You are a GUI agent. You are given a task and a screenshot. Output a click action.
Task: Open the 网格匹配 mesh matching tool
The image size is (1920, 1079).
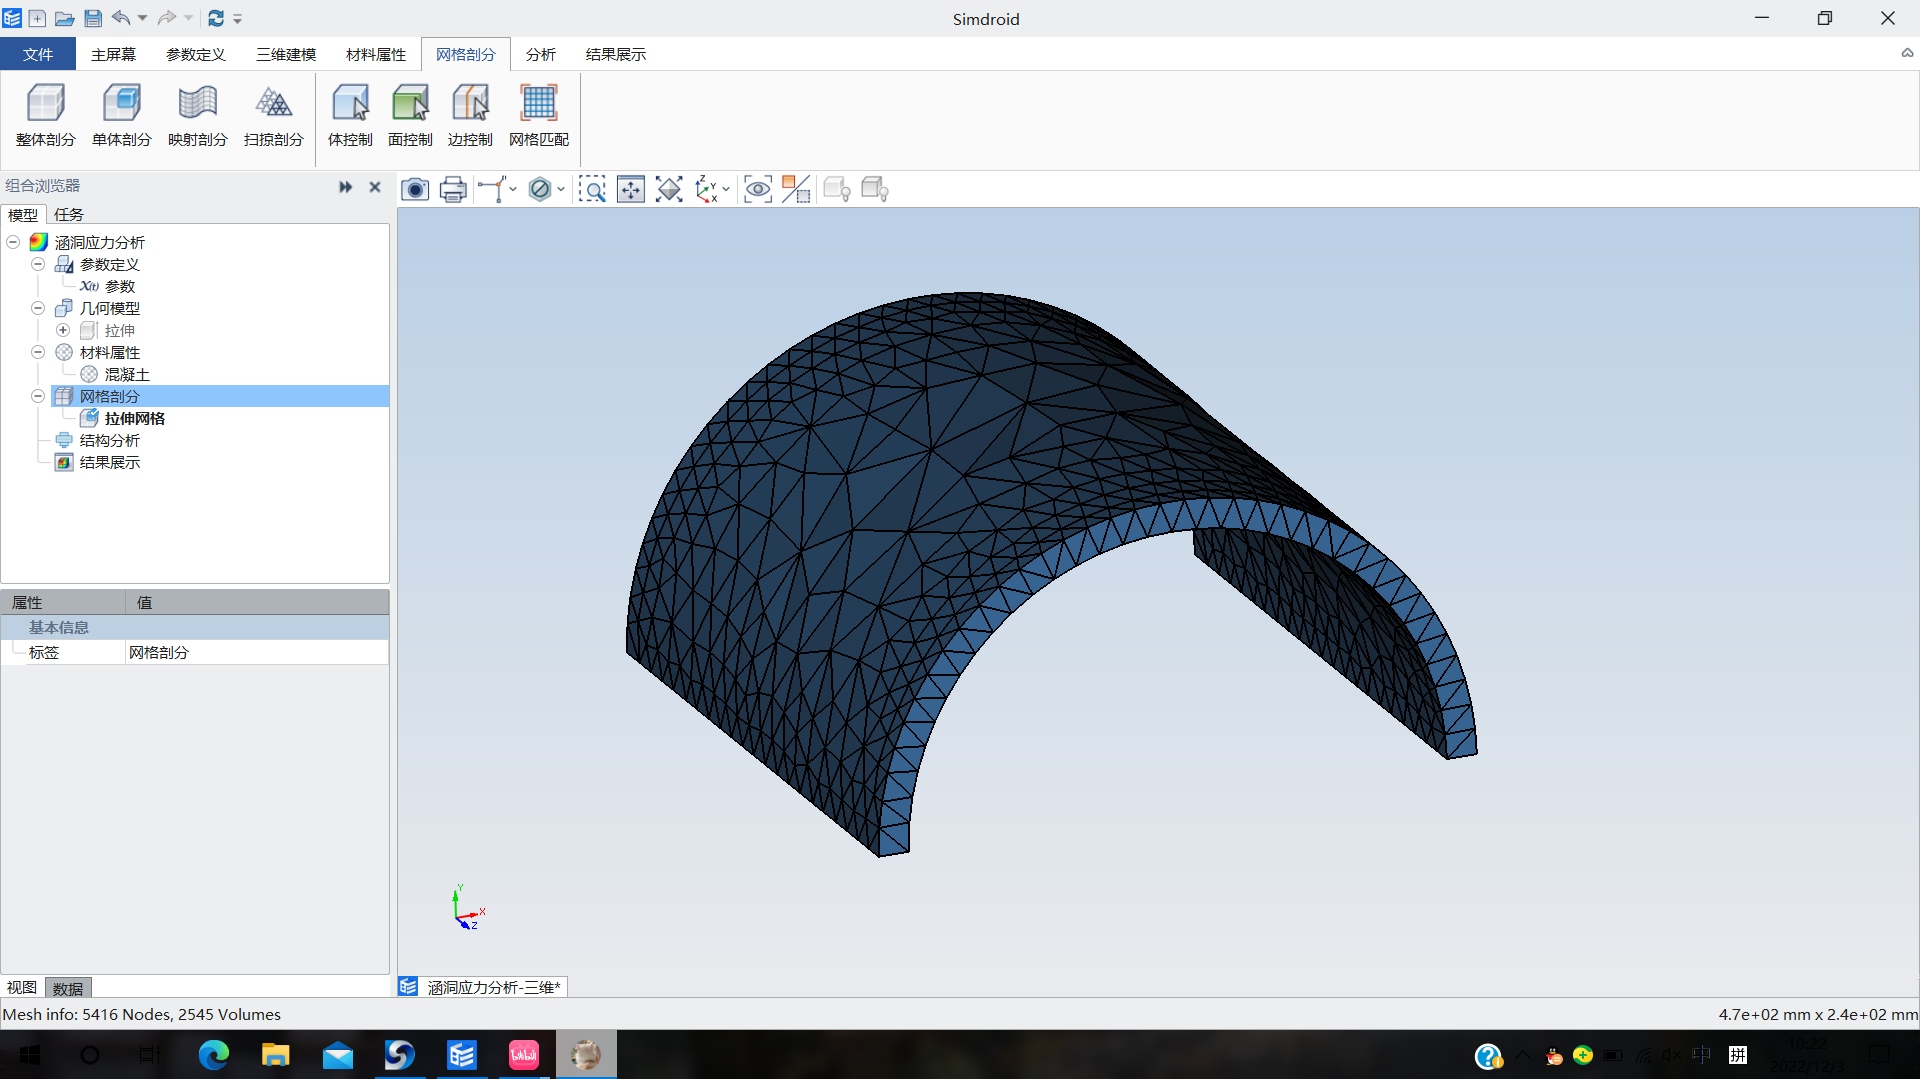coord(539,116)
